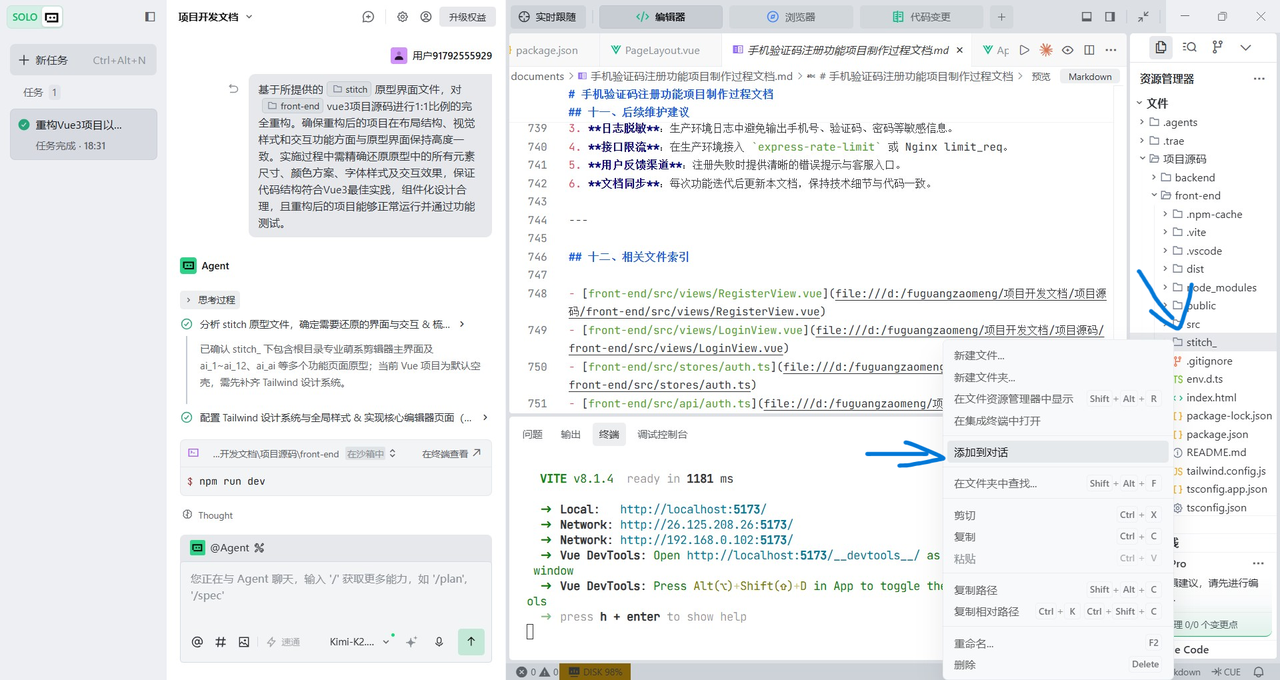The height and width of the screenshot is (680, 1280).
Task: Click the collapse arrows icon
Action: pyautogui.click(x=1143, y=17)
